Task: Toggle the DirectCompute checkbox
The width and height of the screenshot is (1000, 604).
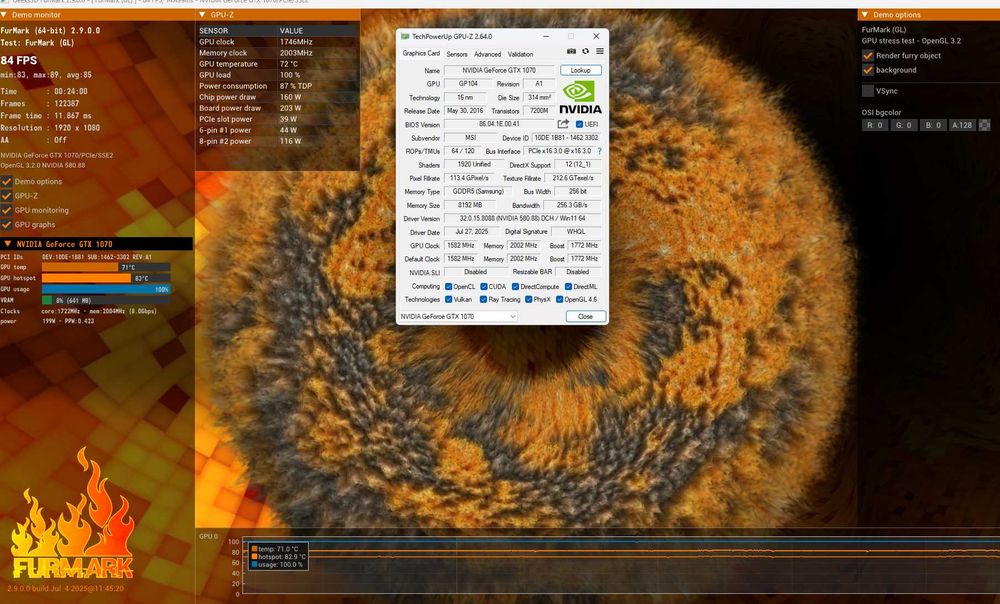Action: [515, 286]
